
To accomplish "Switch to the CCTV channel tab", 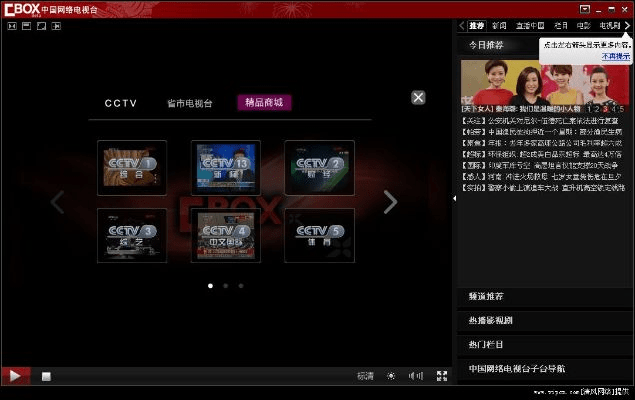I will [121, 103].
